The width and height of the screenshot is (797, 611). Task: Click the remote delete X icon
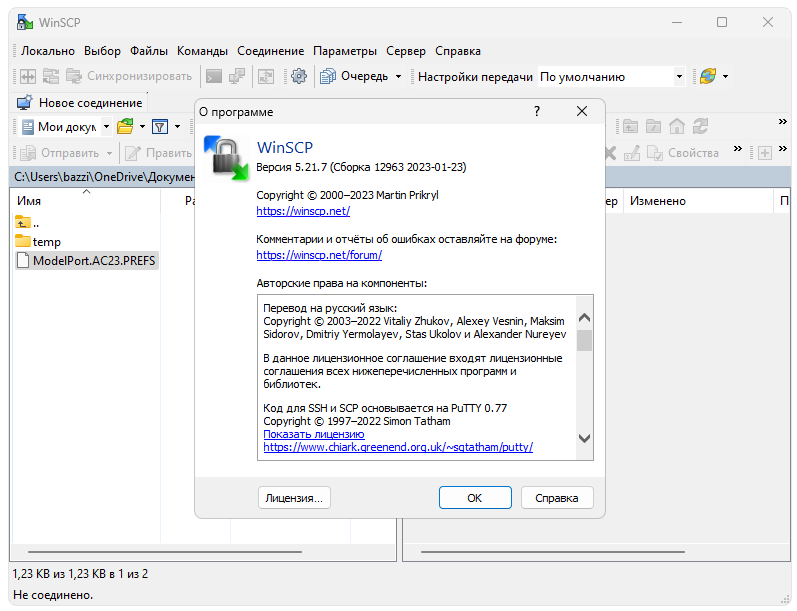pos(610,153)
